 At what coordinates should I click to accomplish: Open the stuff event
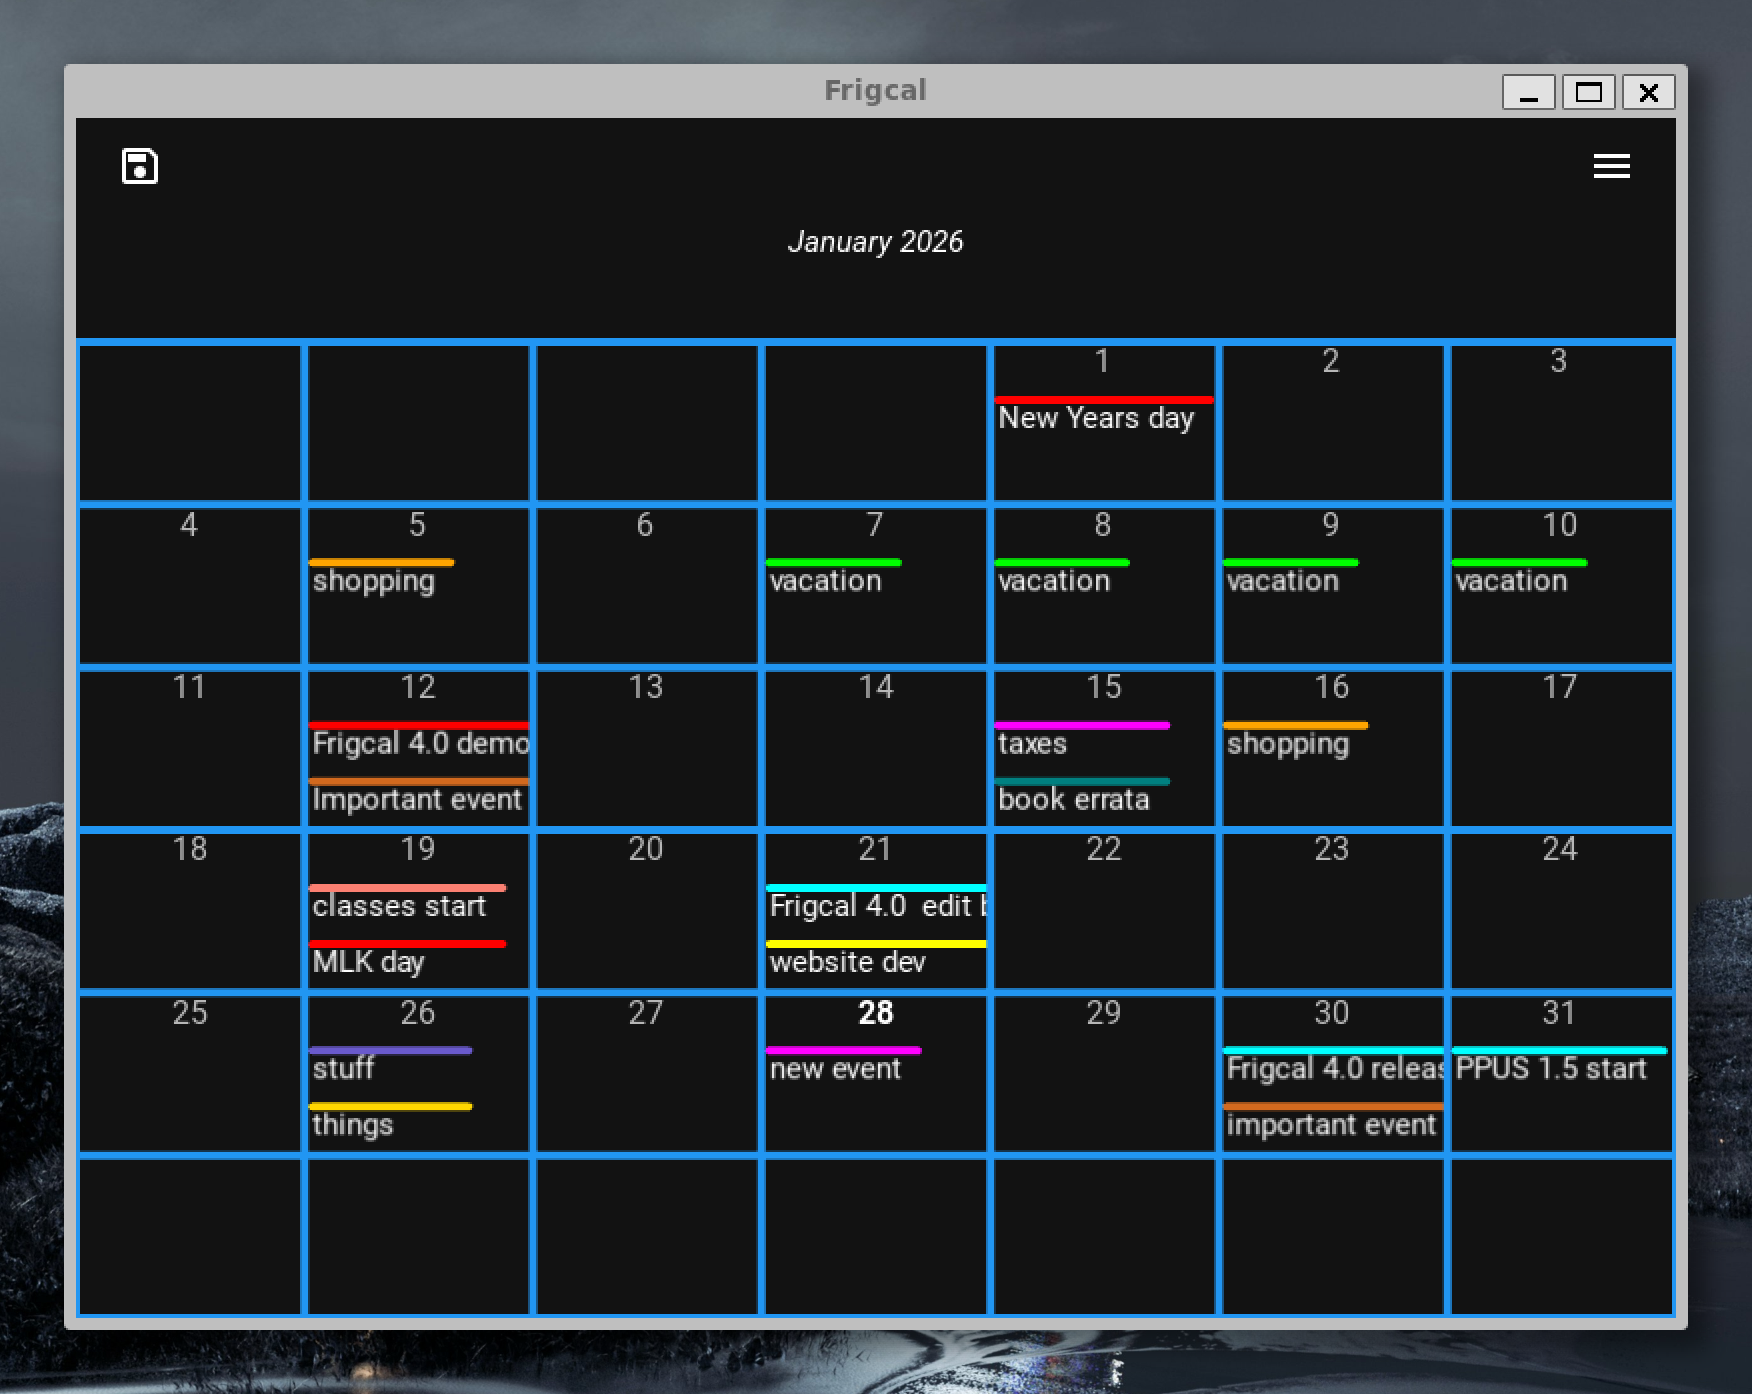pyautogui.click(x=390, y=1068)
